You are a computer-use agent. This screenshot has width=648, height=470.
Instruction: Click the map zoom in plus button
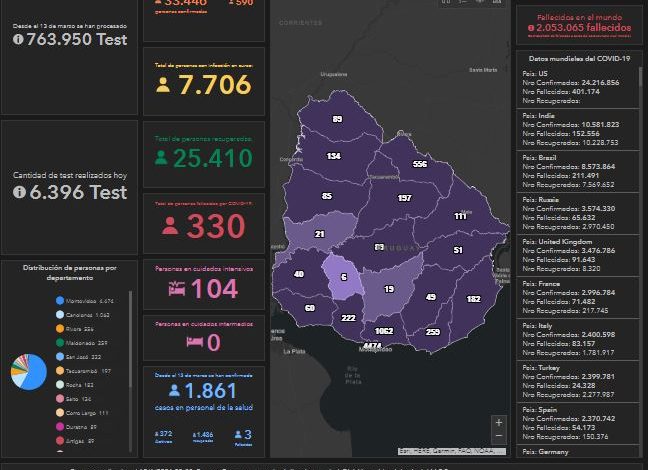pyautogui.click(x=499, y=421)
